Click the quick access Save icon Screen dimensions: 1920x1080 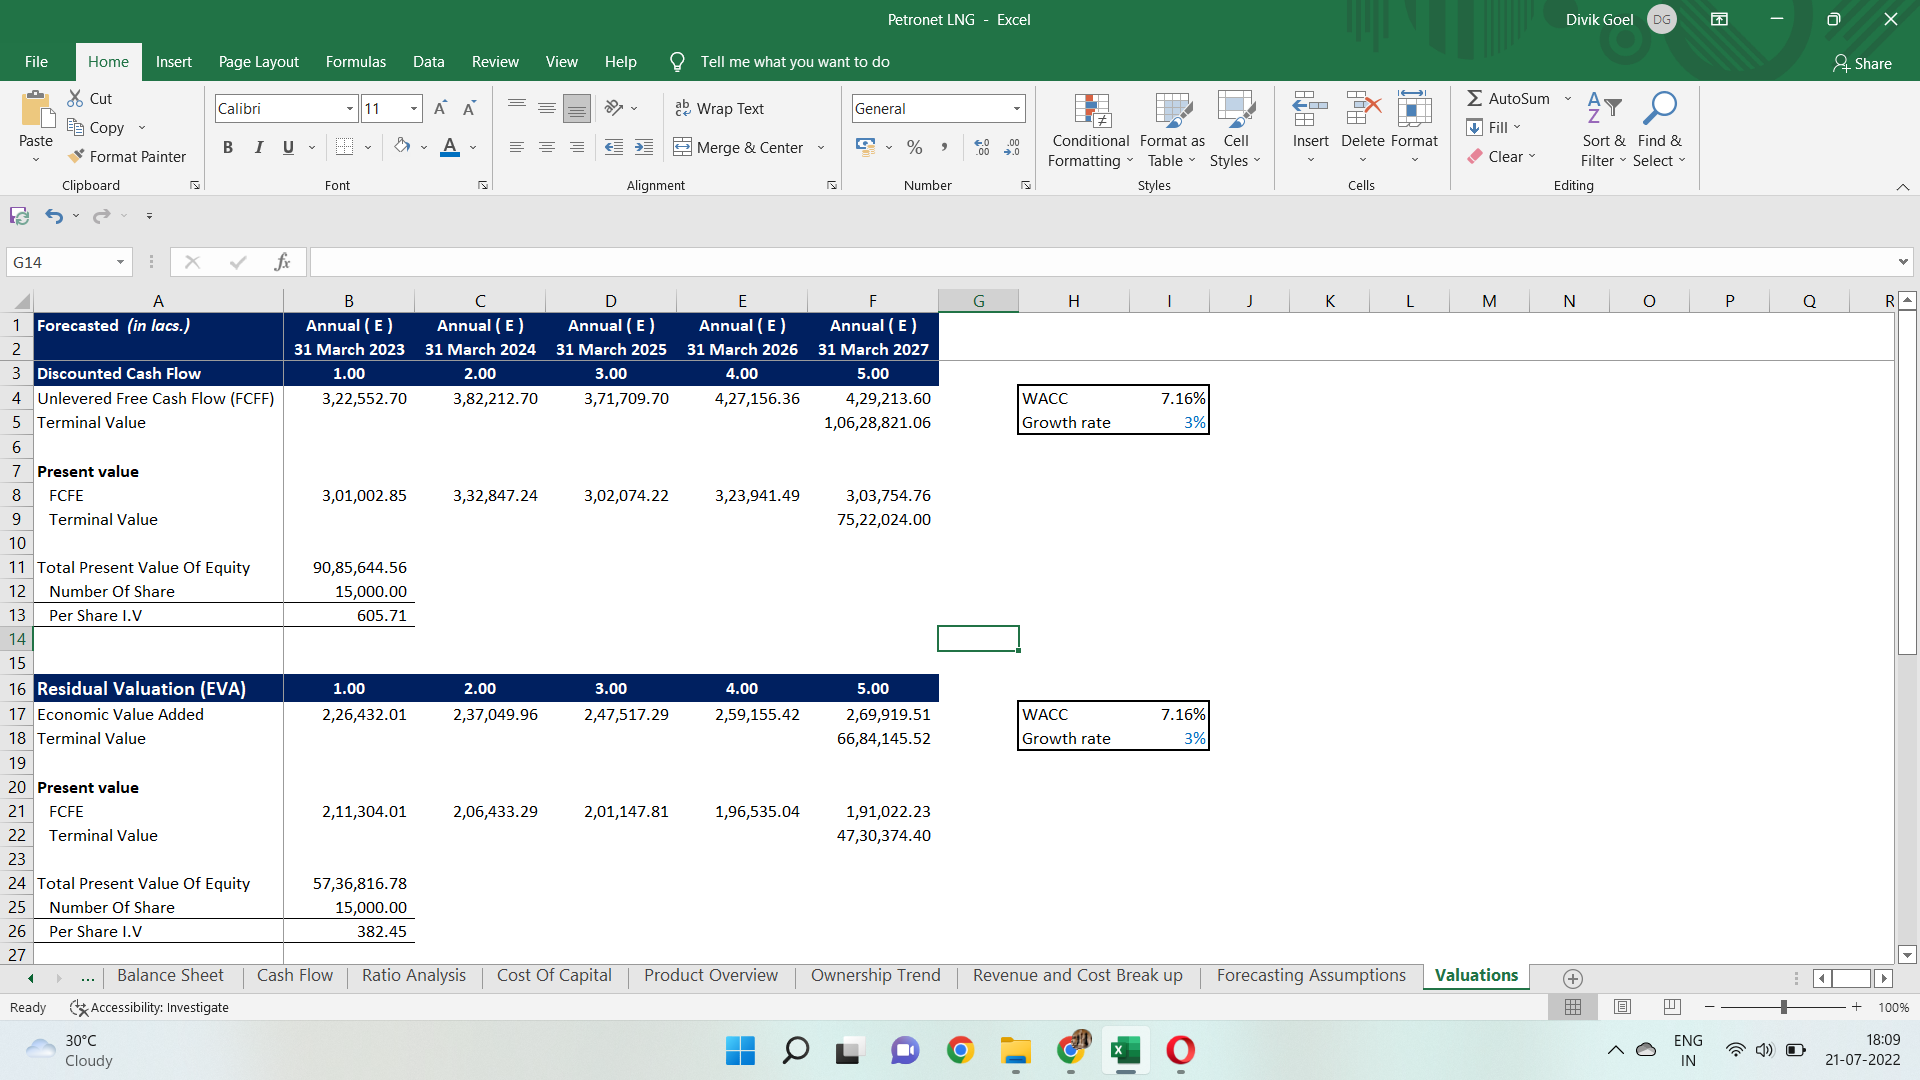[x=19, y=215]
